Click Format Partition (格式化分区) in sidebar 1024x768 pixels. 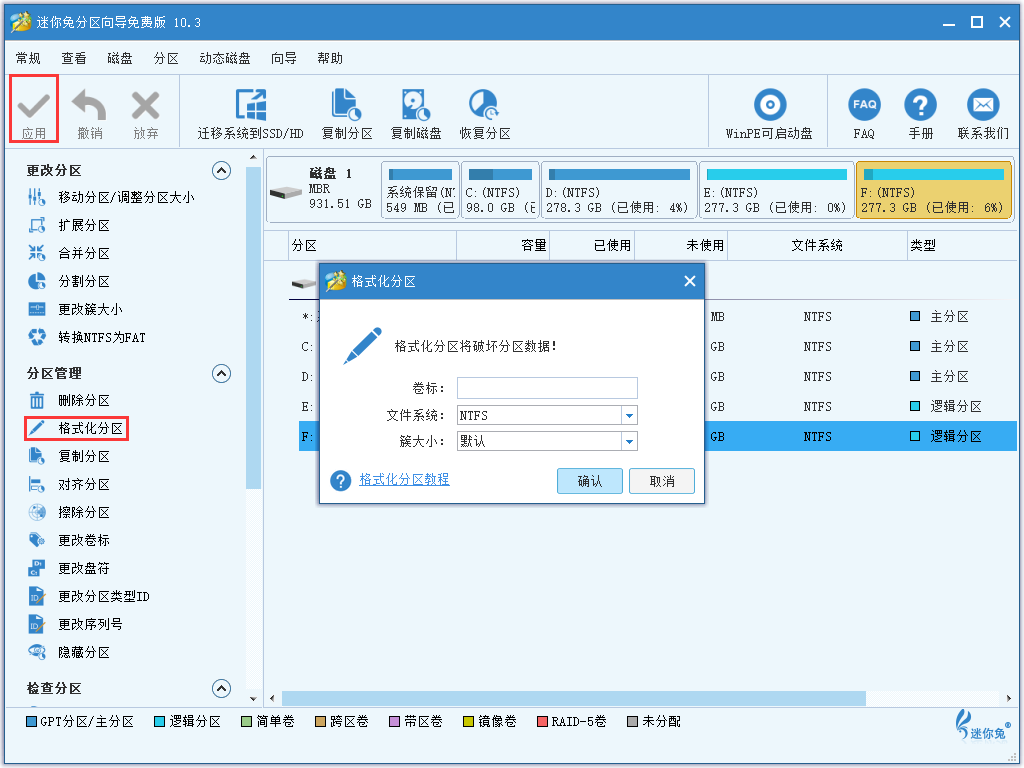tap(76, 428)
